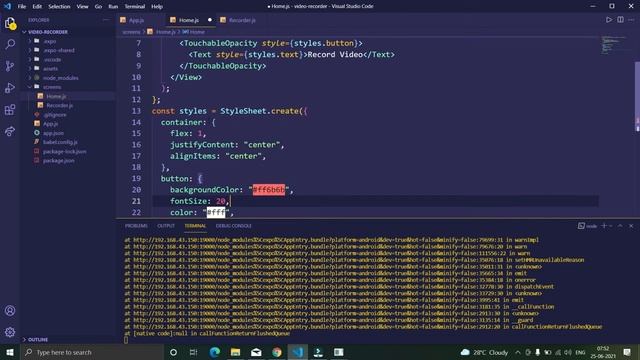Switch to the App.js editor tab
This screenshot has height=360, width=640.
[x=137, y=20]
